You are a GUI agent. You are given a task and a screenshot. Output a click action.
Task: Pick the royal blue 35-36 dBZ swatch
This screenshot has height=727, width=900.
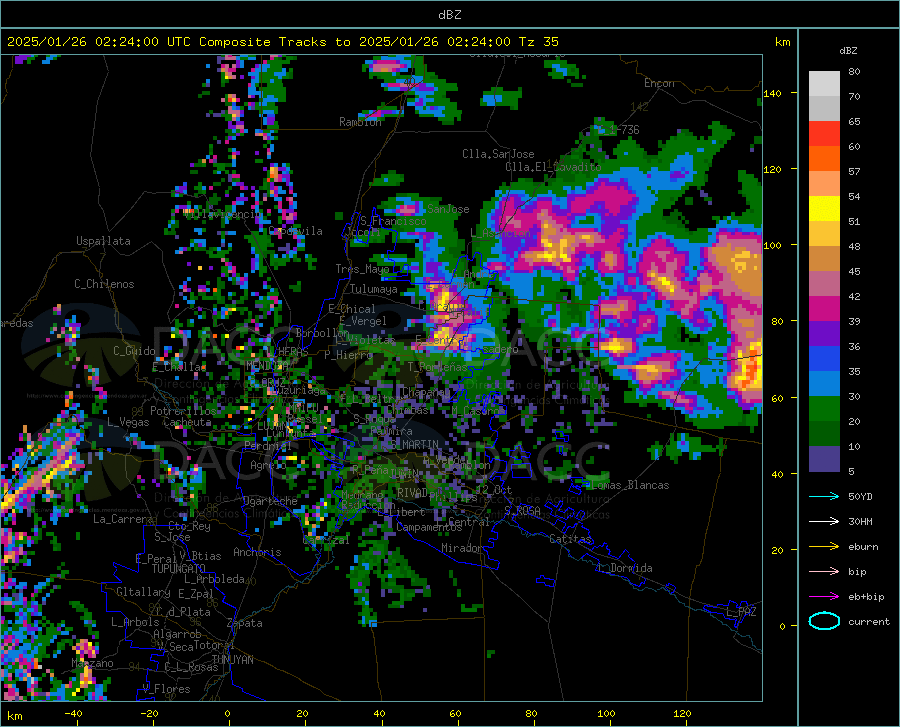(x=824, y=359)
